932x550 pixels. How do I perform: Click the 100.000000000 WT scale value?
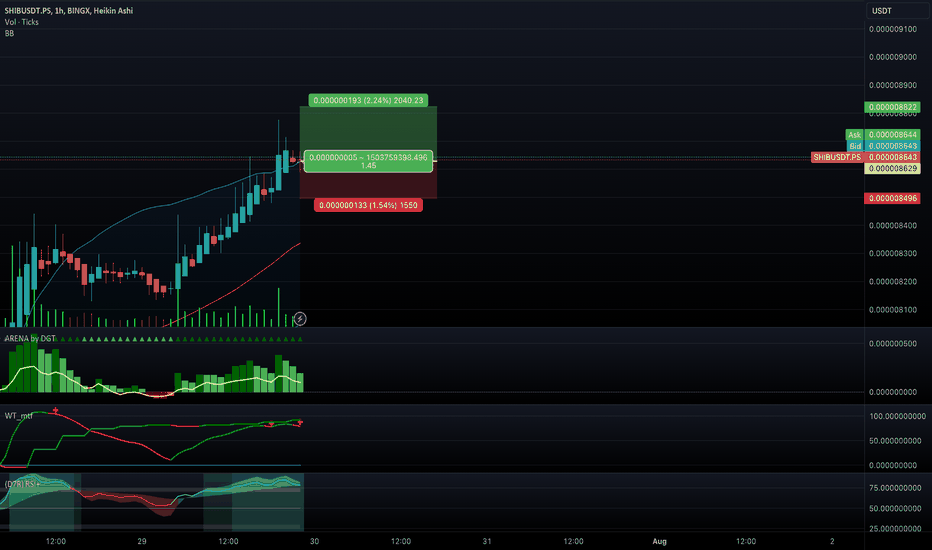click(898, 416)
